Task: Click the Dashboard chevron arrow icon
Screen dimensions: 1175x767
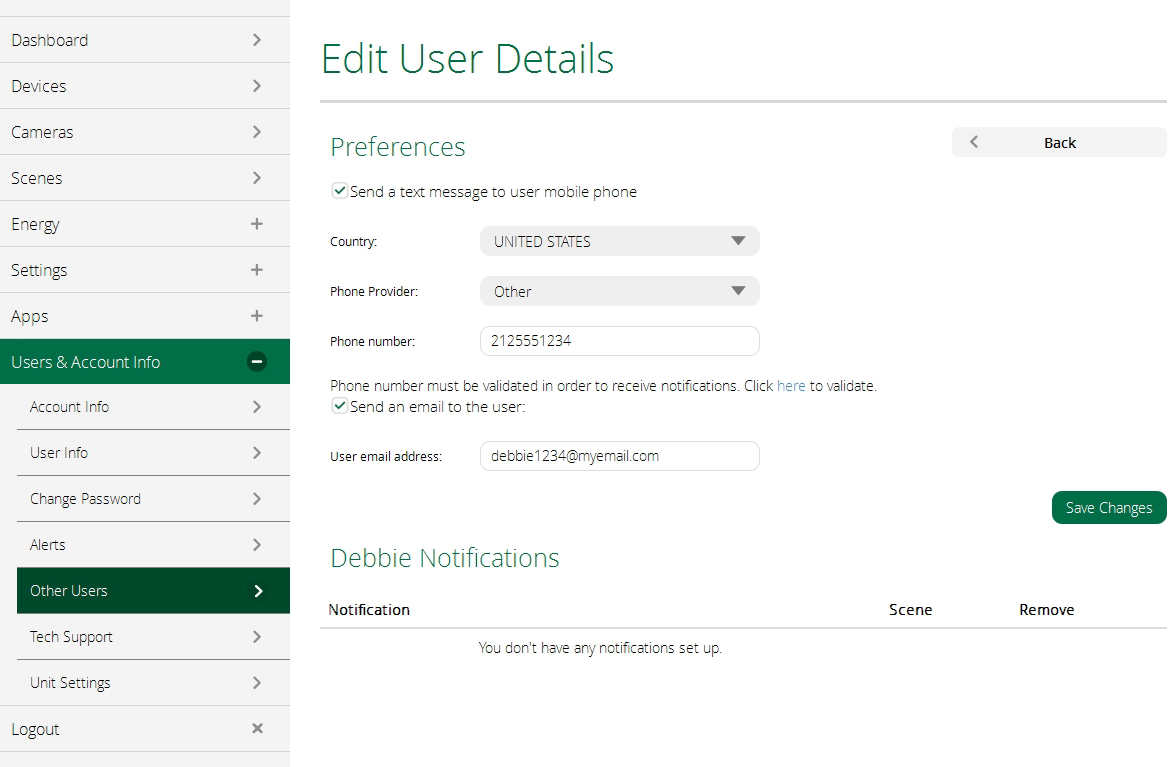Action: tap(257, 40)
